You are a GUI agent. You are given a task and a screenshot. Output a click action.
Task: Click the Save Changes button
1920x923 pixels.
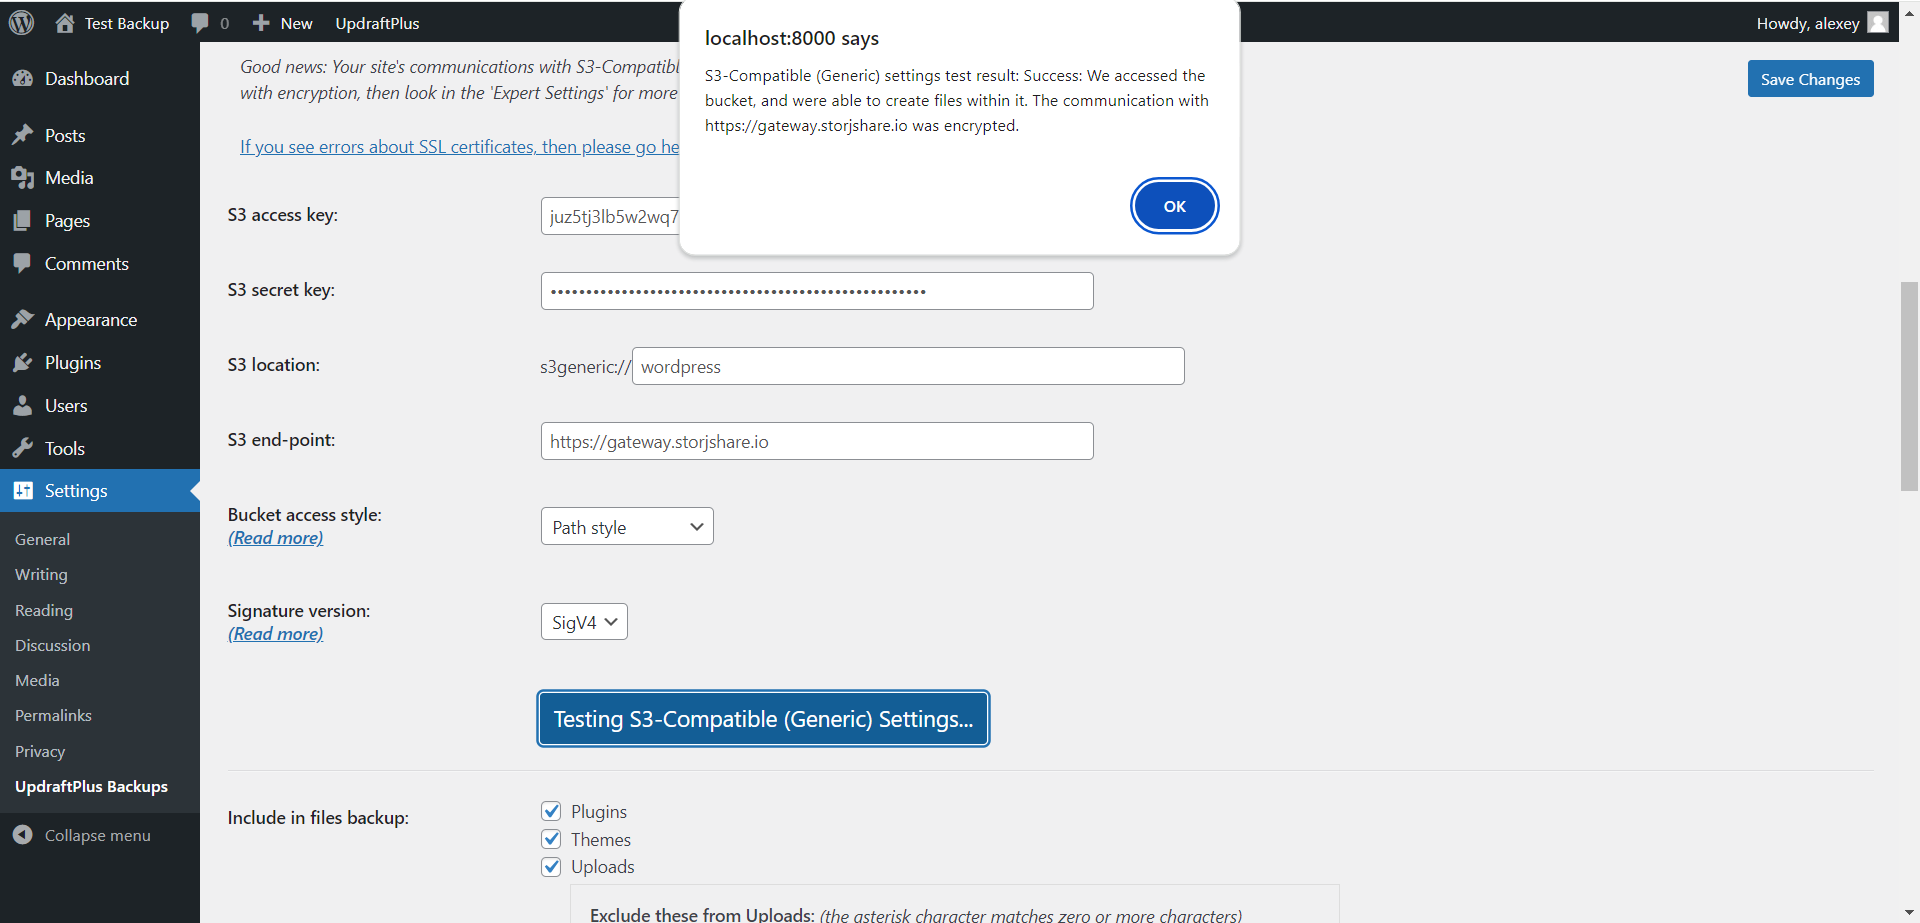1810,79
